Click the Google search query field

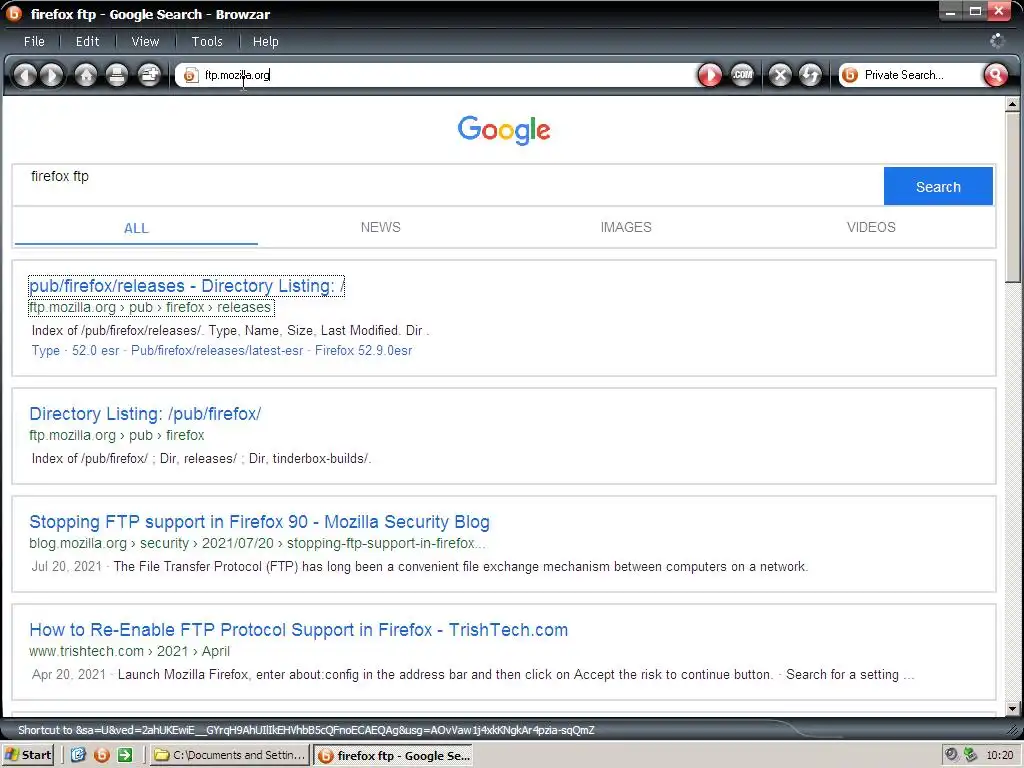click(448, 185)
